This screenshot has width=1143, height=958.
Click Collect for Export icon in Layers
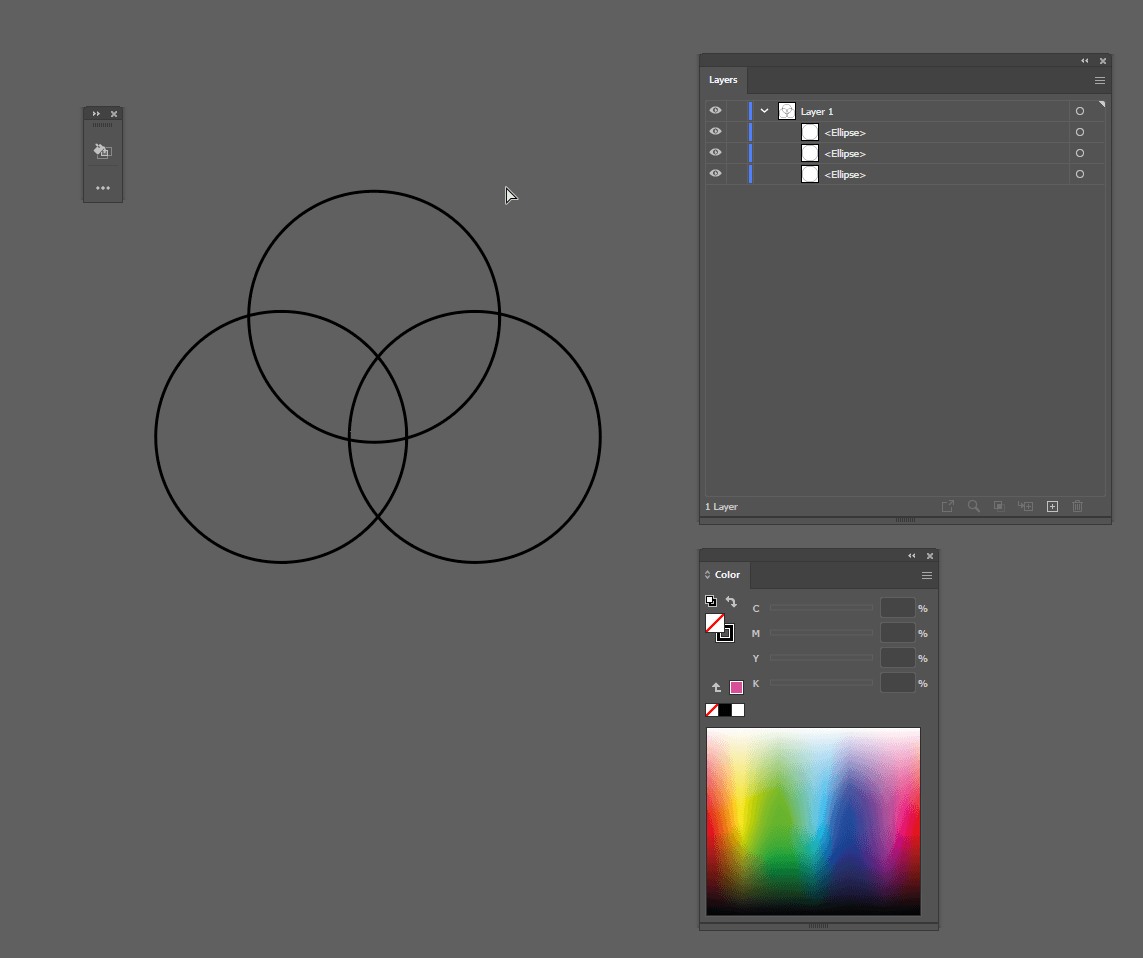pos(948,506)
